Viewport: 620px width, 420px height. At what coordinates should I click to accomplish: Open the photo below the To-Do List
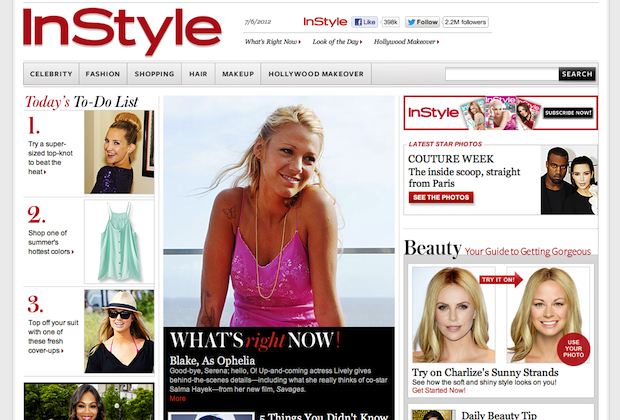click(x=89, y=401)
